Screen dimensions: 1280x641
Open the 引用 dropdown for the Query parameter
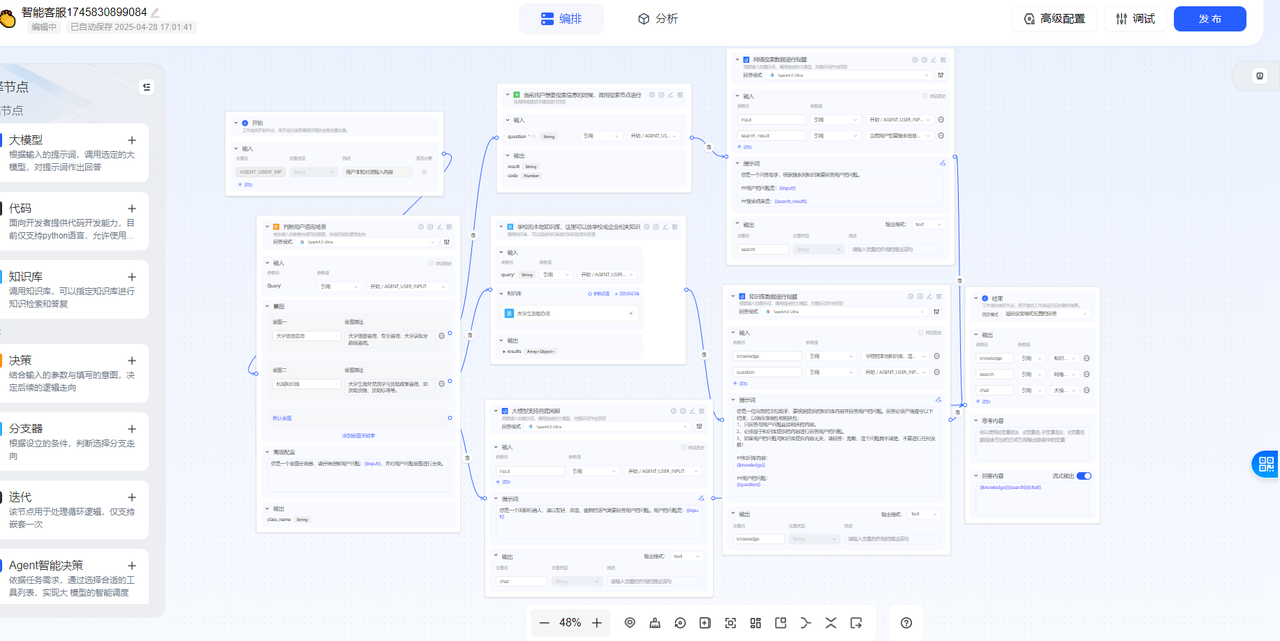[338, 286]
